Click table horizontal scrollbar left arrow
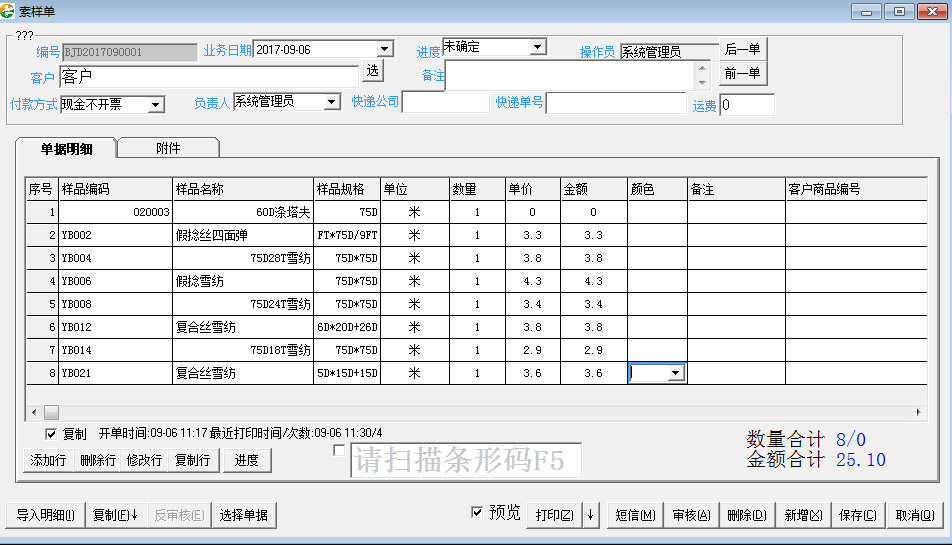 tap(34, 413)
